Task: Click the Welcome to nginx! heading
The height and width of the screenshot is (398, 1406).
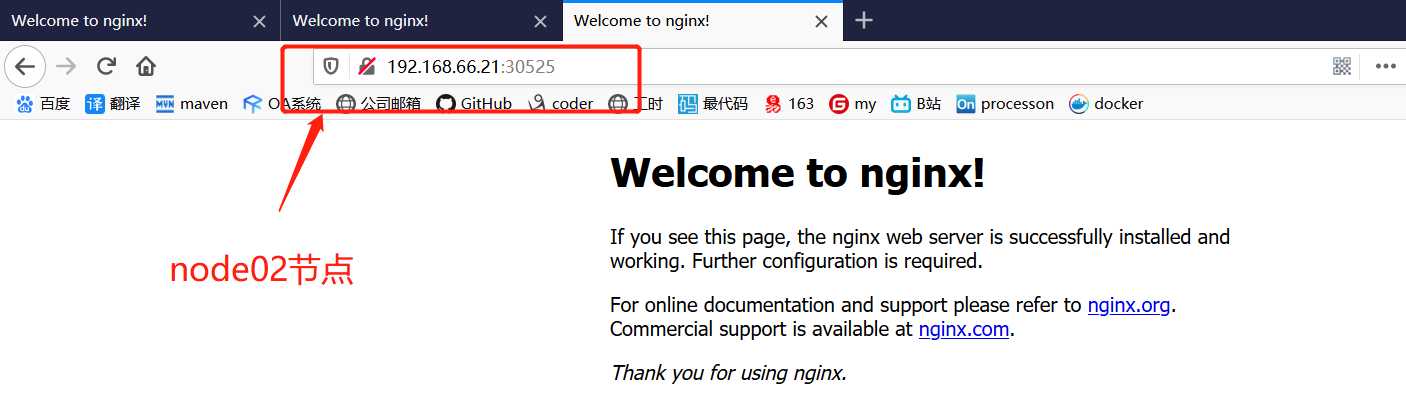Action: point(798,173)
